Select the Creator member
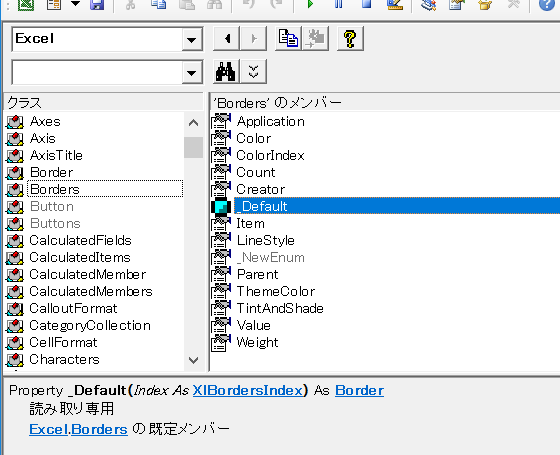Viewport: 560px width, 455px height. [x=261, y=189]
